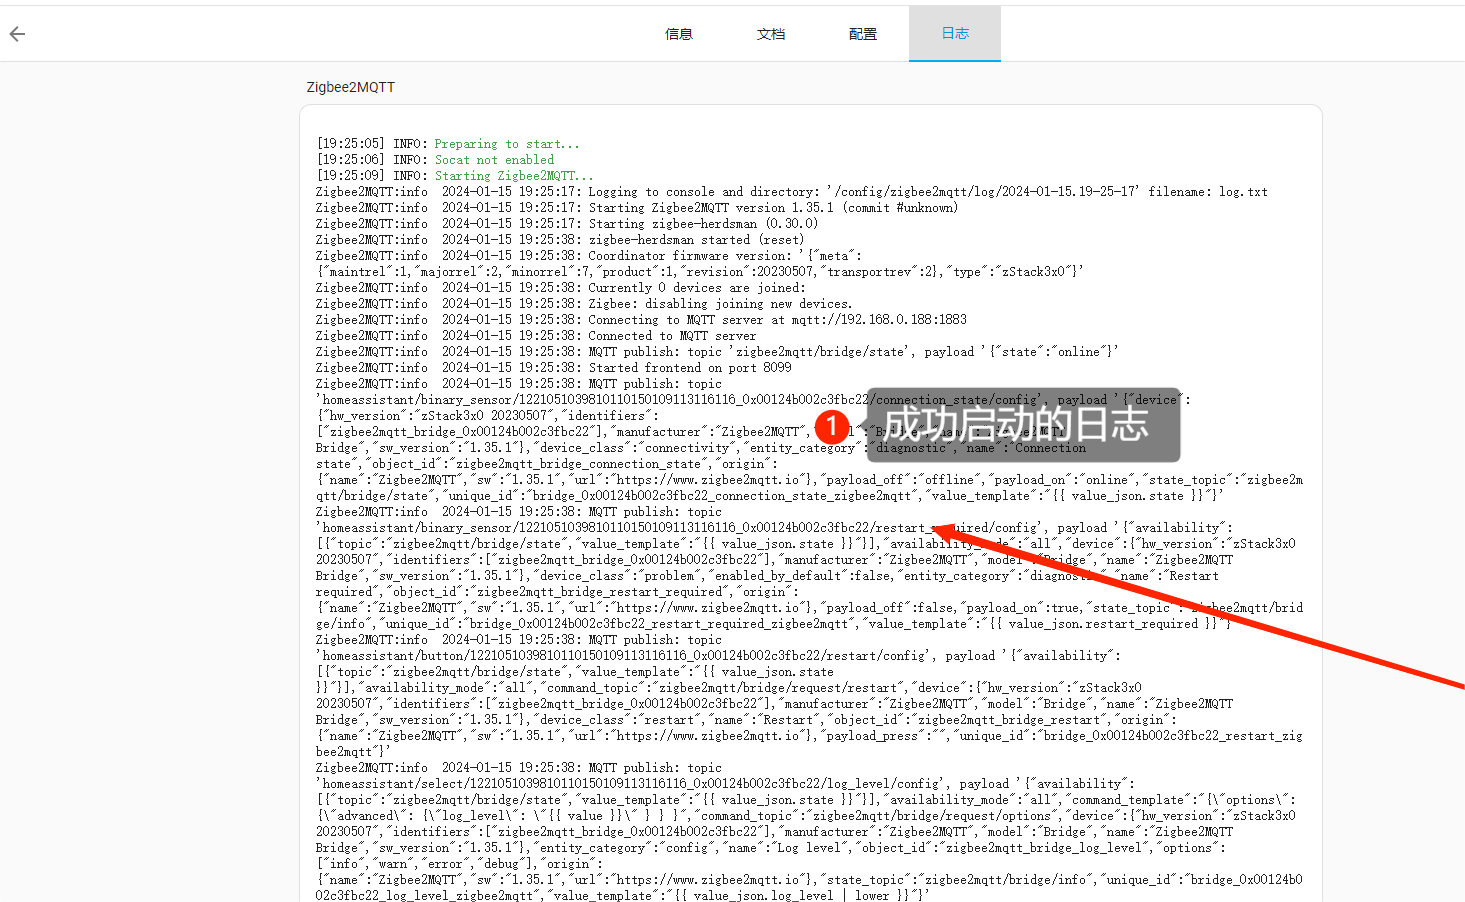
Task: Open the 文档 tab
Action: point(771,34)
